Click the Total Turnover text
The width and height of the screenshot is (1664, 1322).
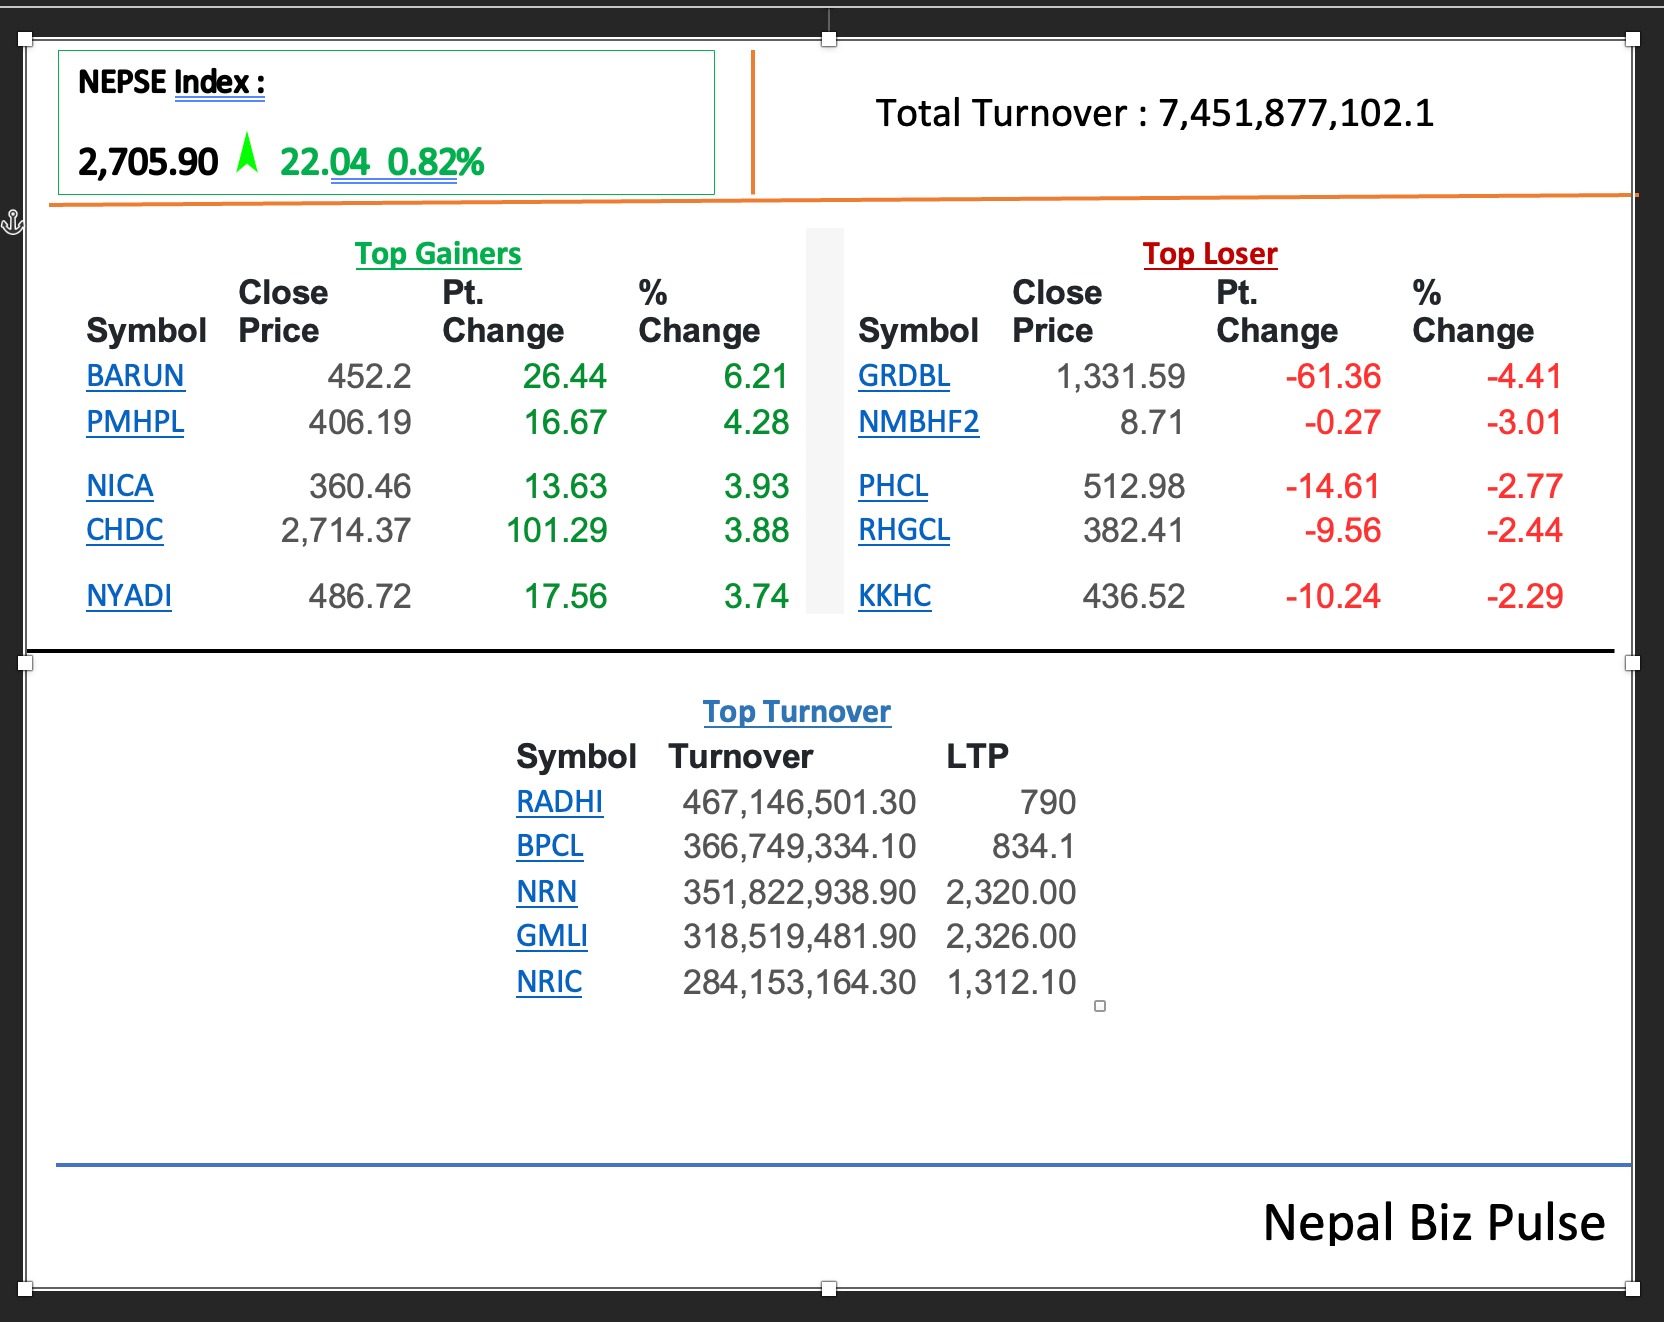click(1154, 114)
